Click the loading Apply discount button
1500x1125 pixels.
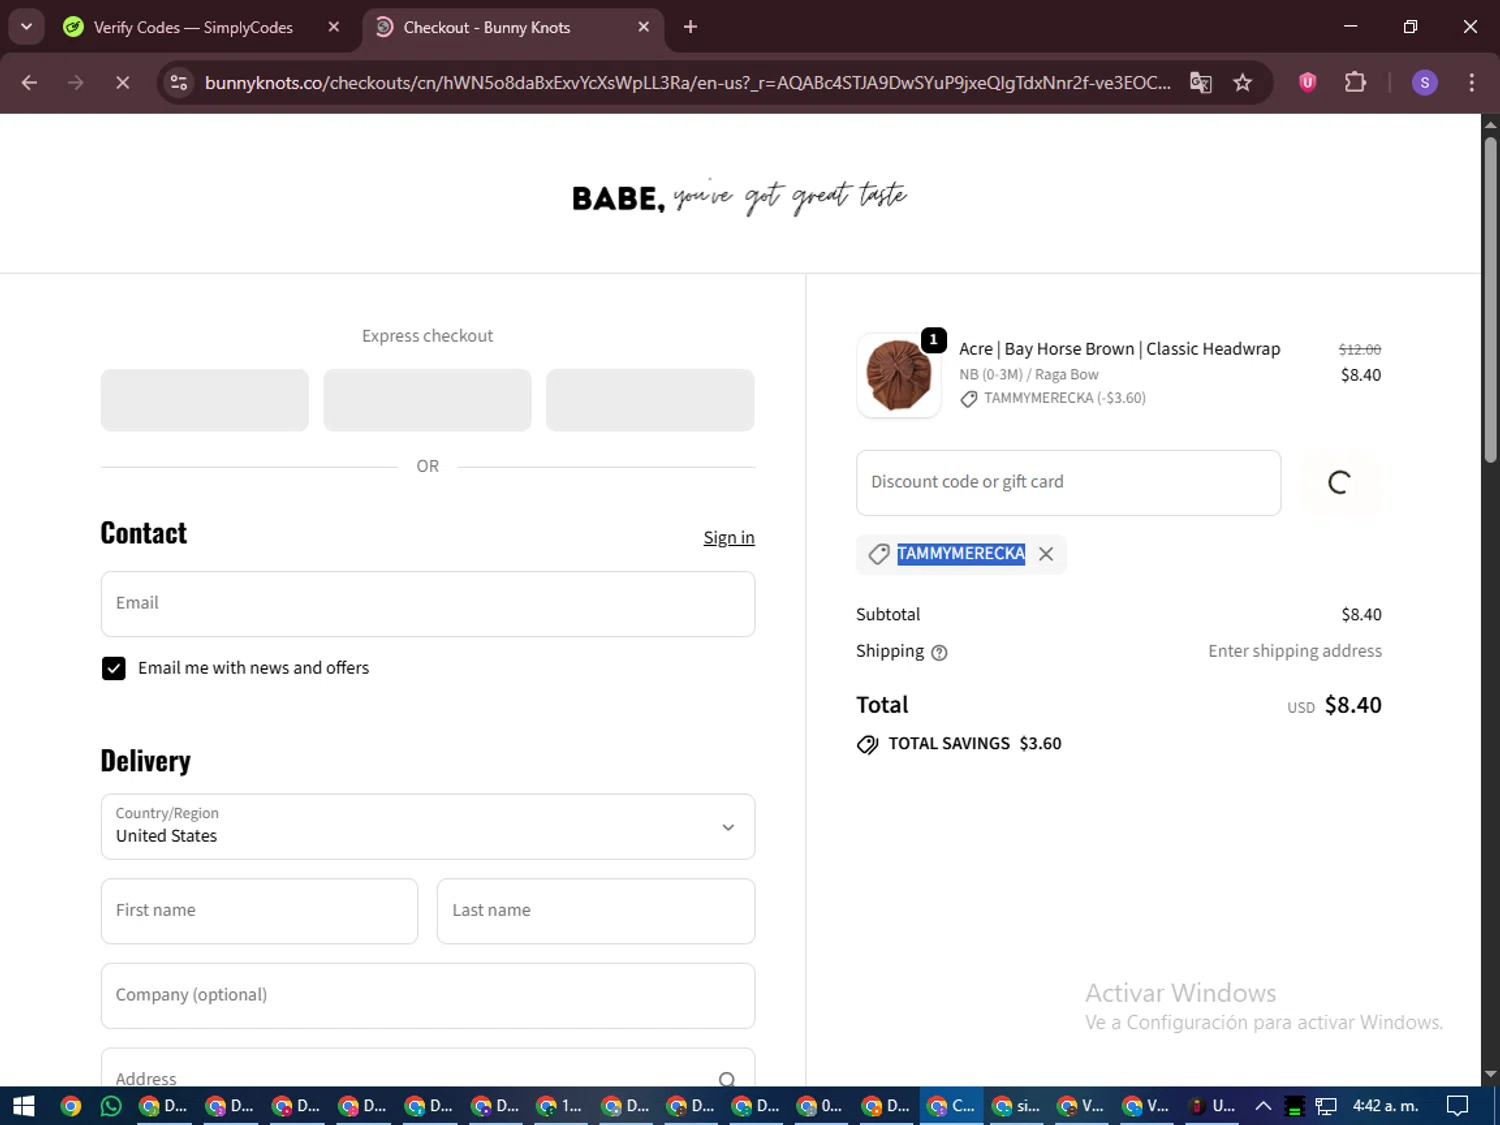coord(1340,483)
